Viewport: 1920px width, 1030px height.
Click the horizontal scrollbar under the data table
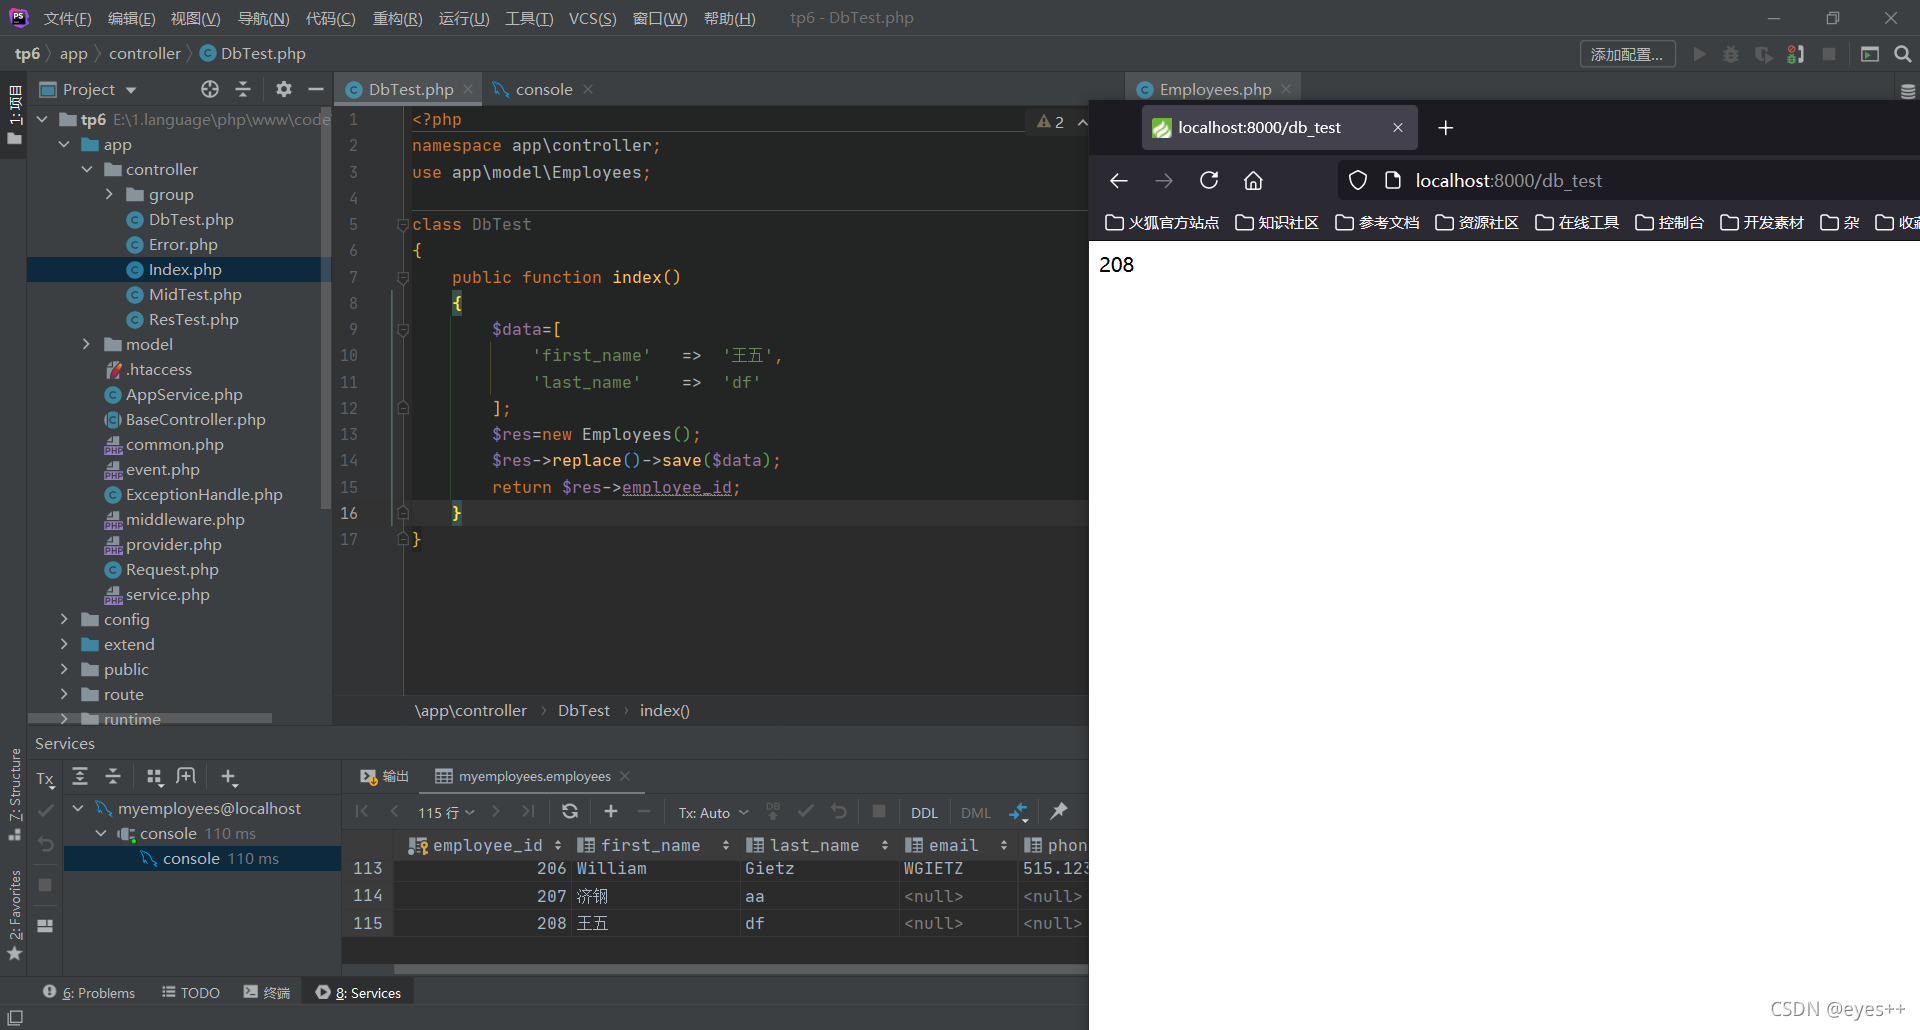tap(740, 969)
